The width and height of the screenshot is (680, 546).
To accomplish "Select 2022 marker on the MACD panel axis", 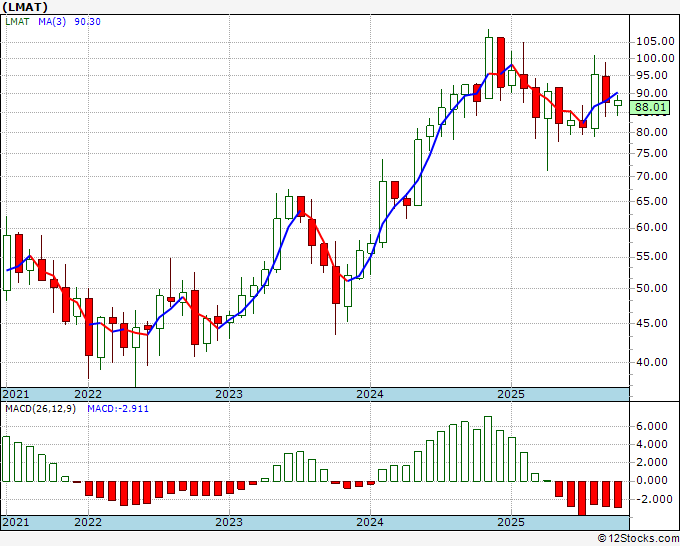I will click(x=88, y=522).
